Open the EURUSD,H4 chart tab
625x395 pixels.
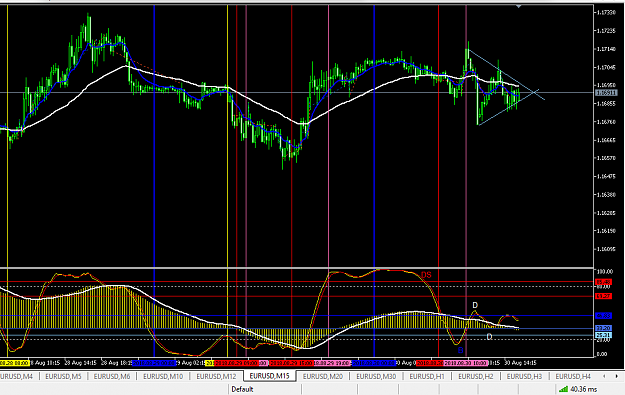point(573,376)
